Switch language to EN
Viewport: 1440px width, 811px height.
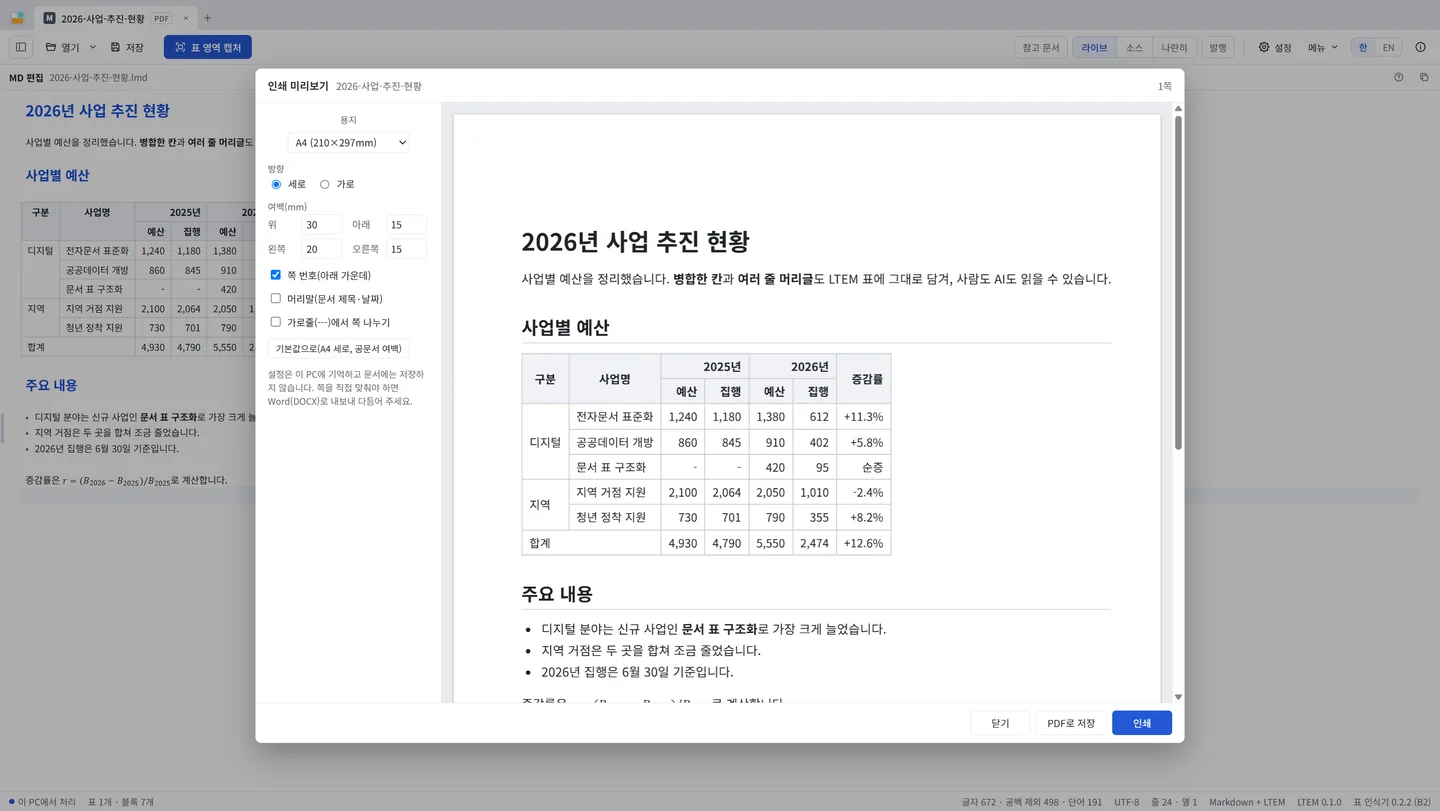[x=1388, y=47]
